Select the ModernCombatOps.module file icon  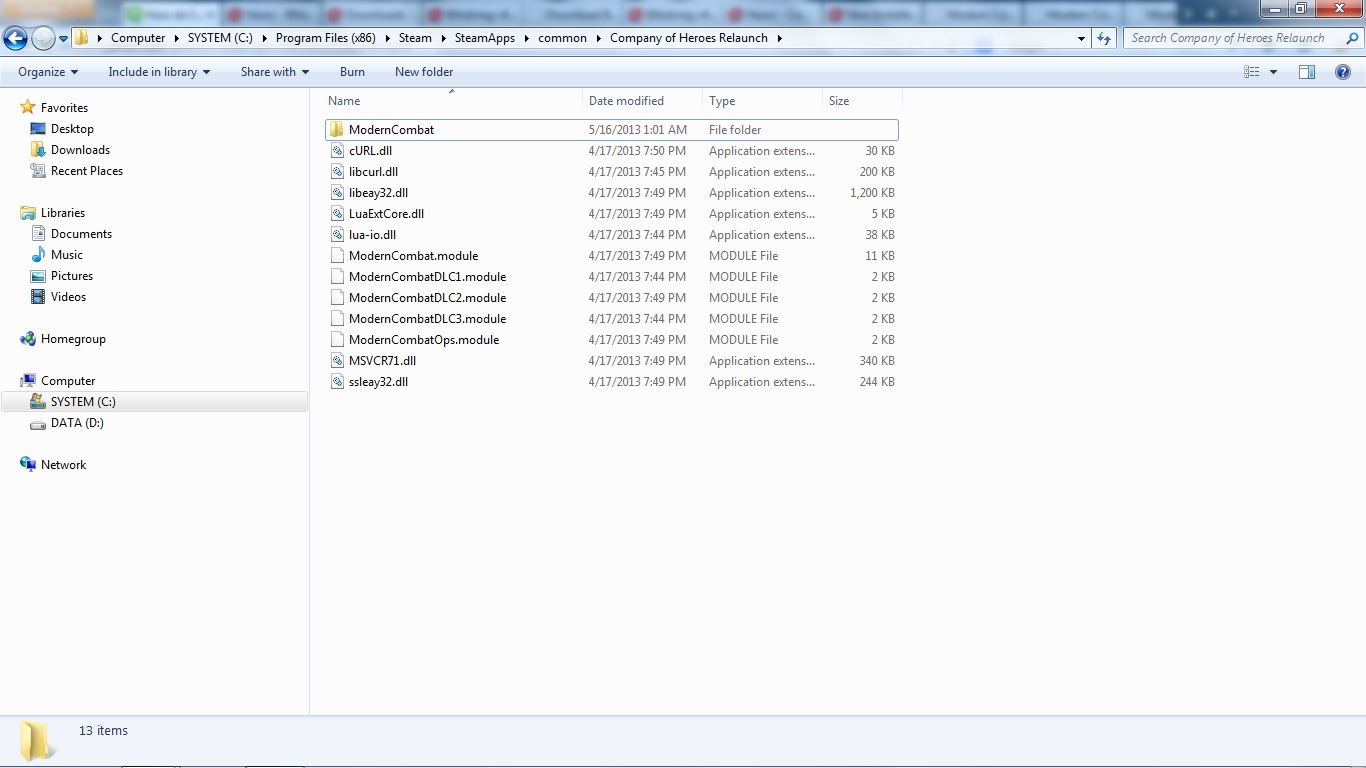[338, 340]
